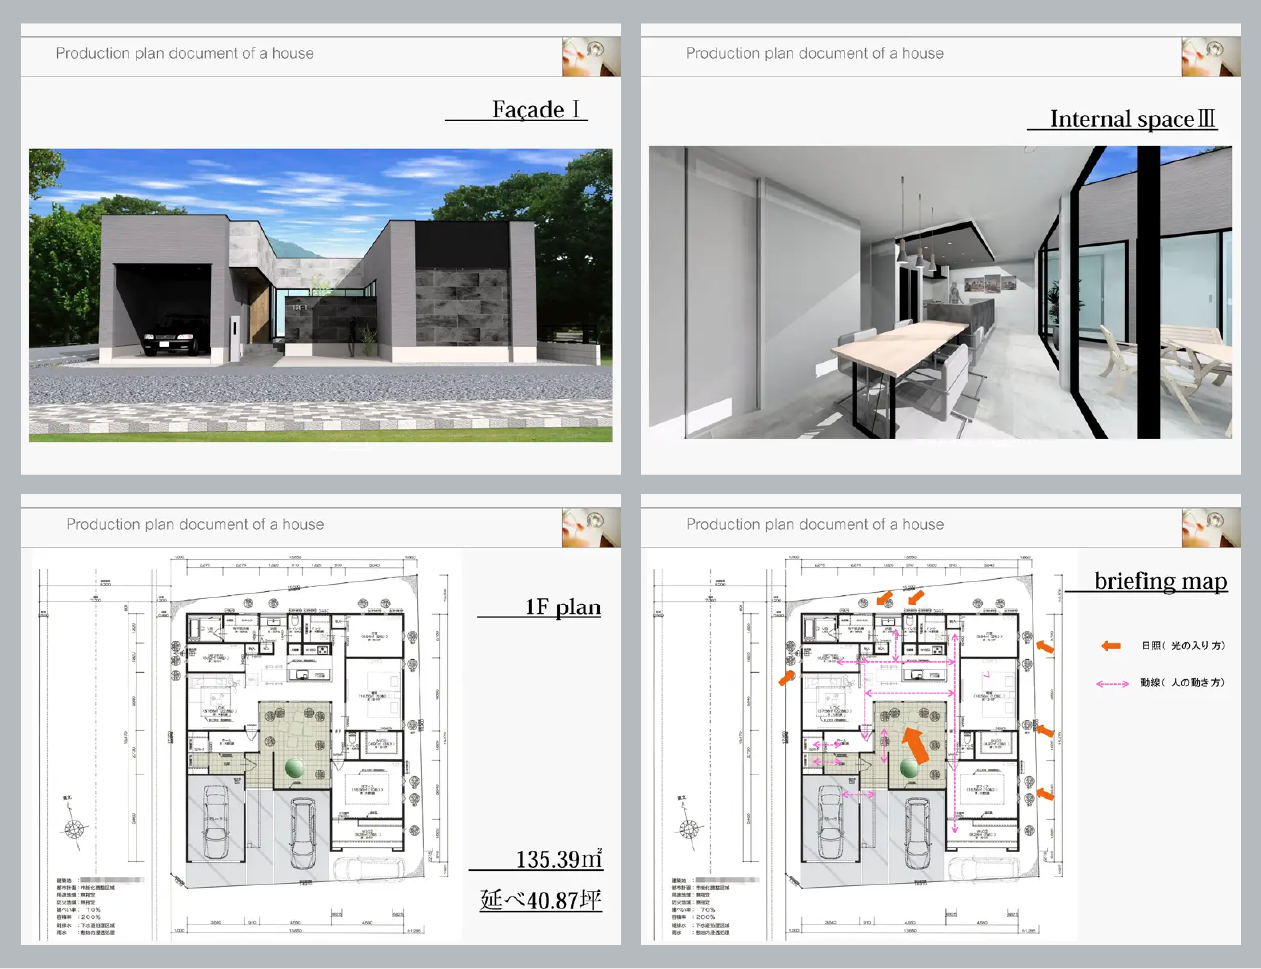The height and width of the screenshot is (969, 1261).
Task: Click the green tree circle in the 1F plan courtyard
Action: click(295, 768)
